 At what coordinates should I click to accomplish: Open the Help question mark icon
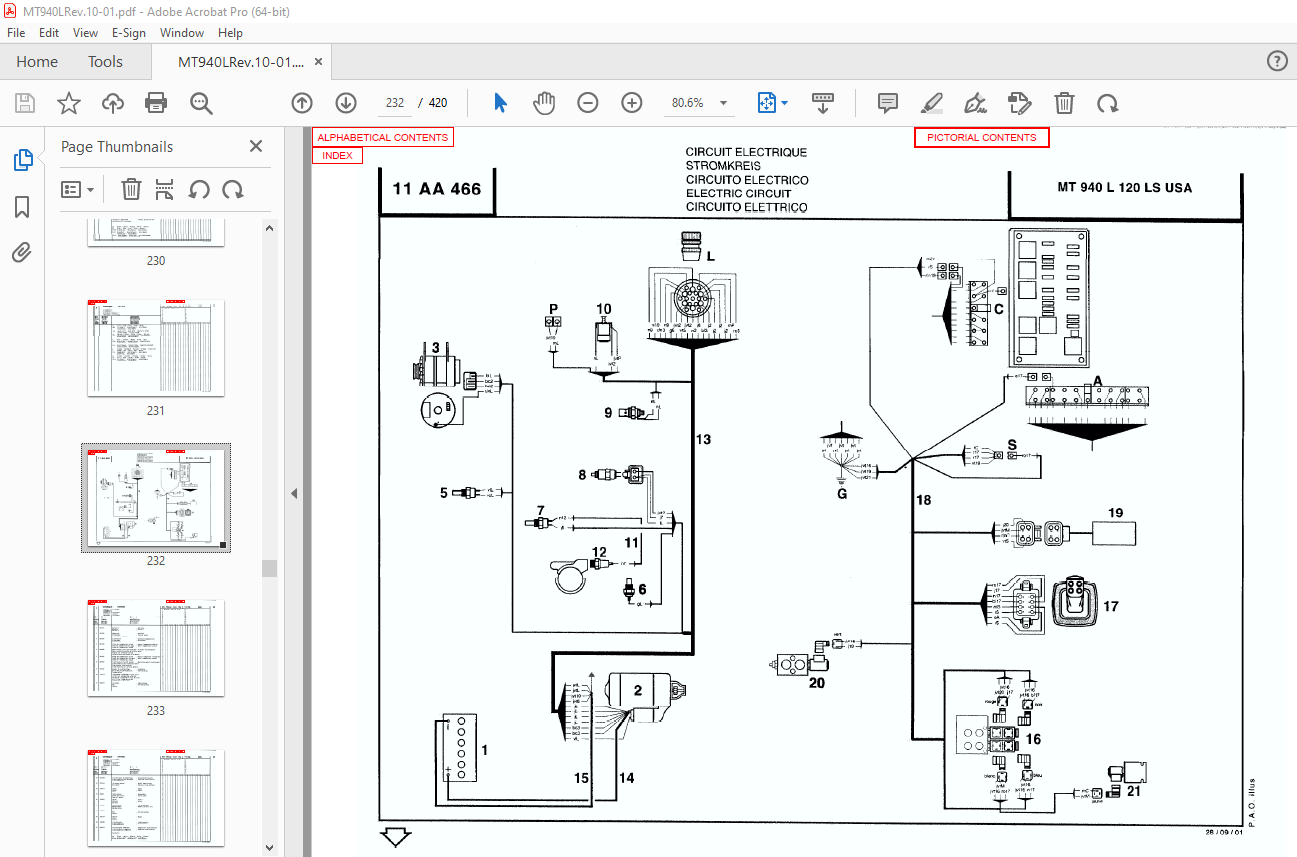point(1277,61)
